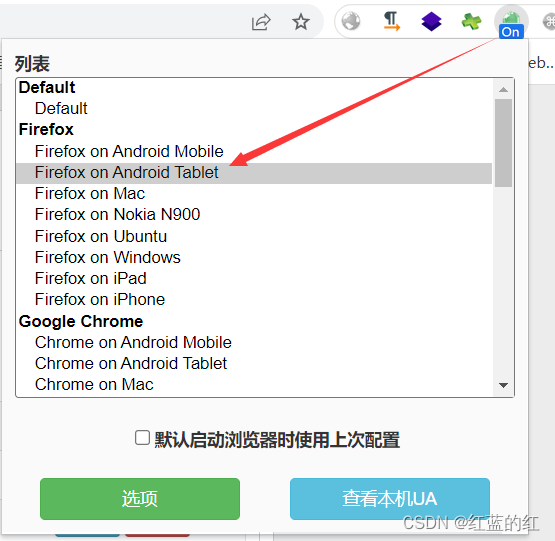Viewport: 555px width, 541px height.
Task: Enable using last configuration on browser startup
Action: pyautogui.click(x=142, y=438)
